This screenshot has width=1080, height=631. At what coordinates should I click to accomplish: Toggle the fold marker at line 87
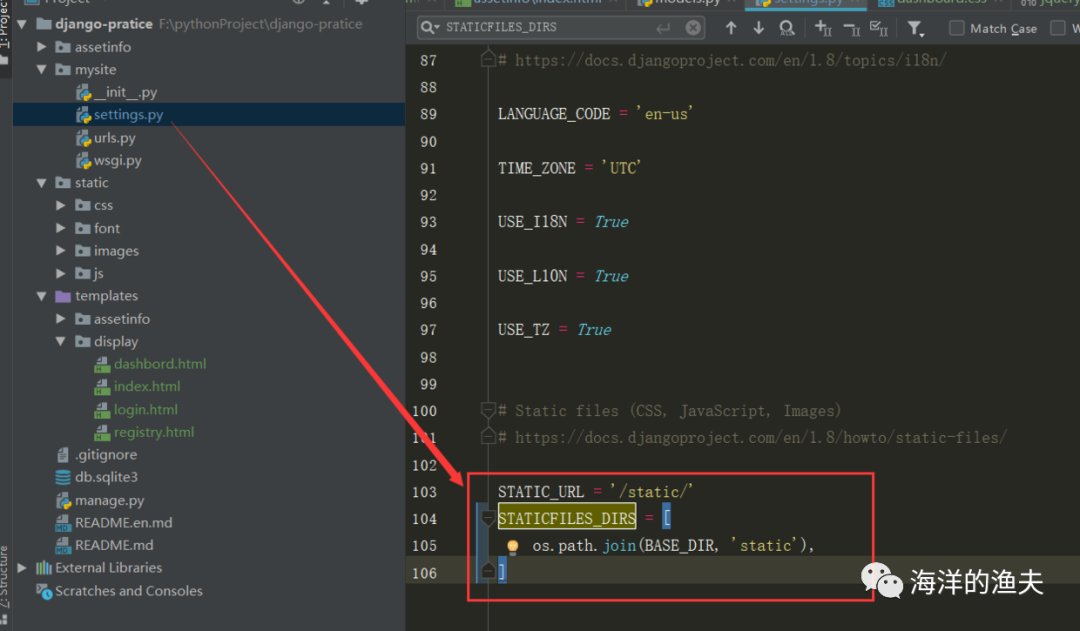(x=488, y=59)
